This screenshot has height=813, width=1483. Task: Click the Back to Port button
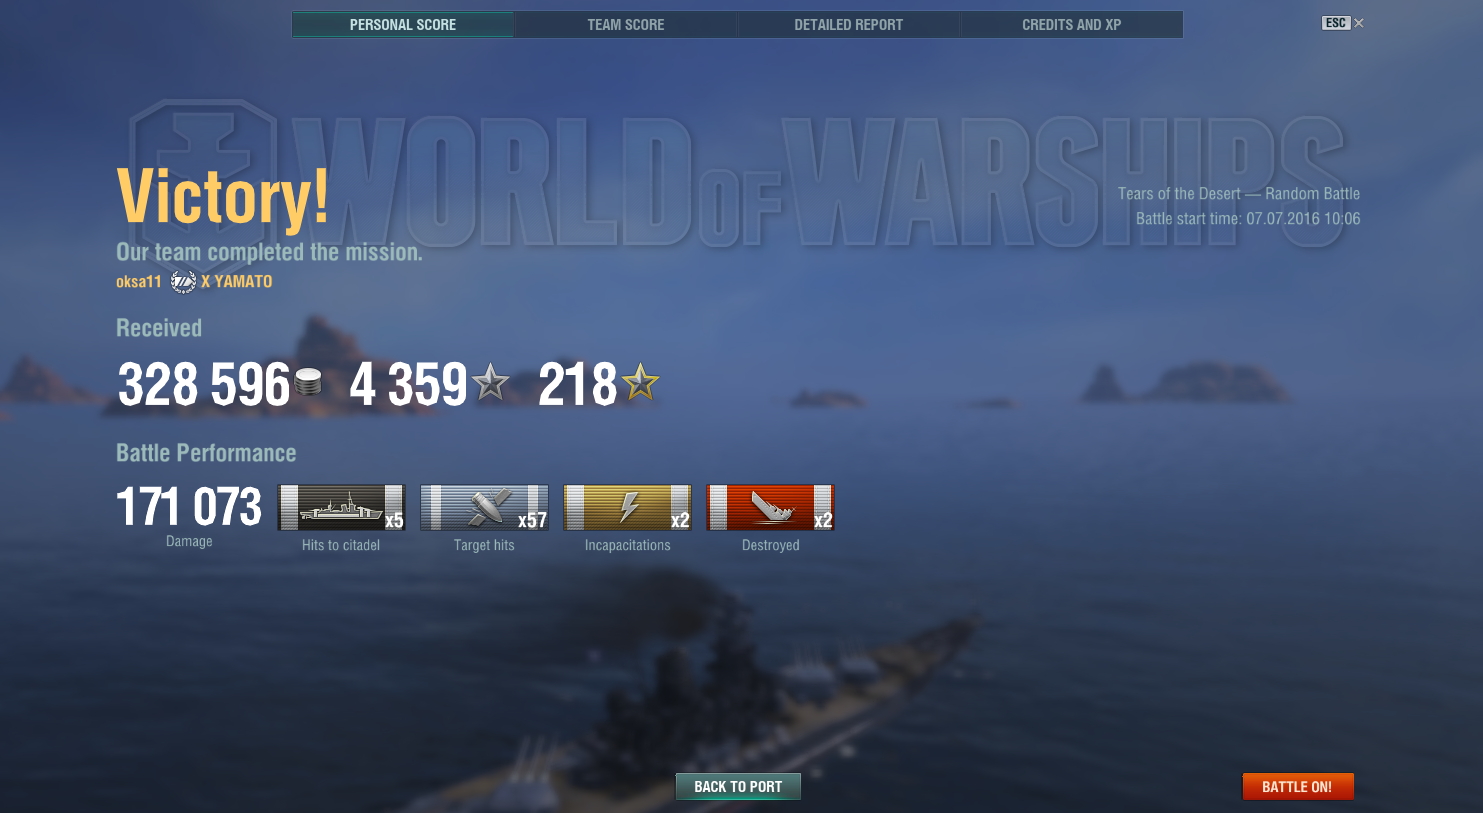(x=738, y=787)
